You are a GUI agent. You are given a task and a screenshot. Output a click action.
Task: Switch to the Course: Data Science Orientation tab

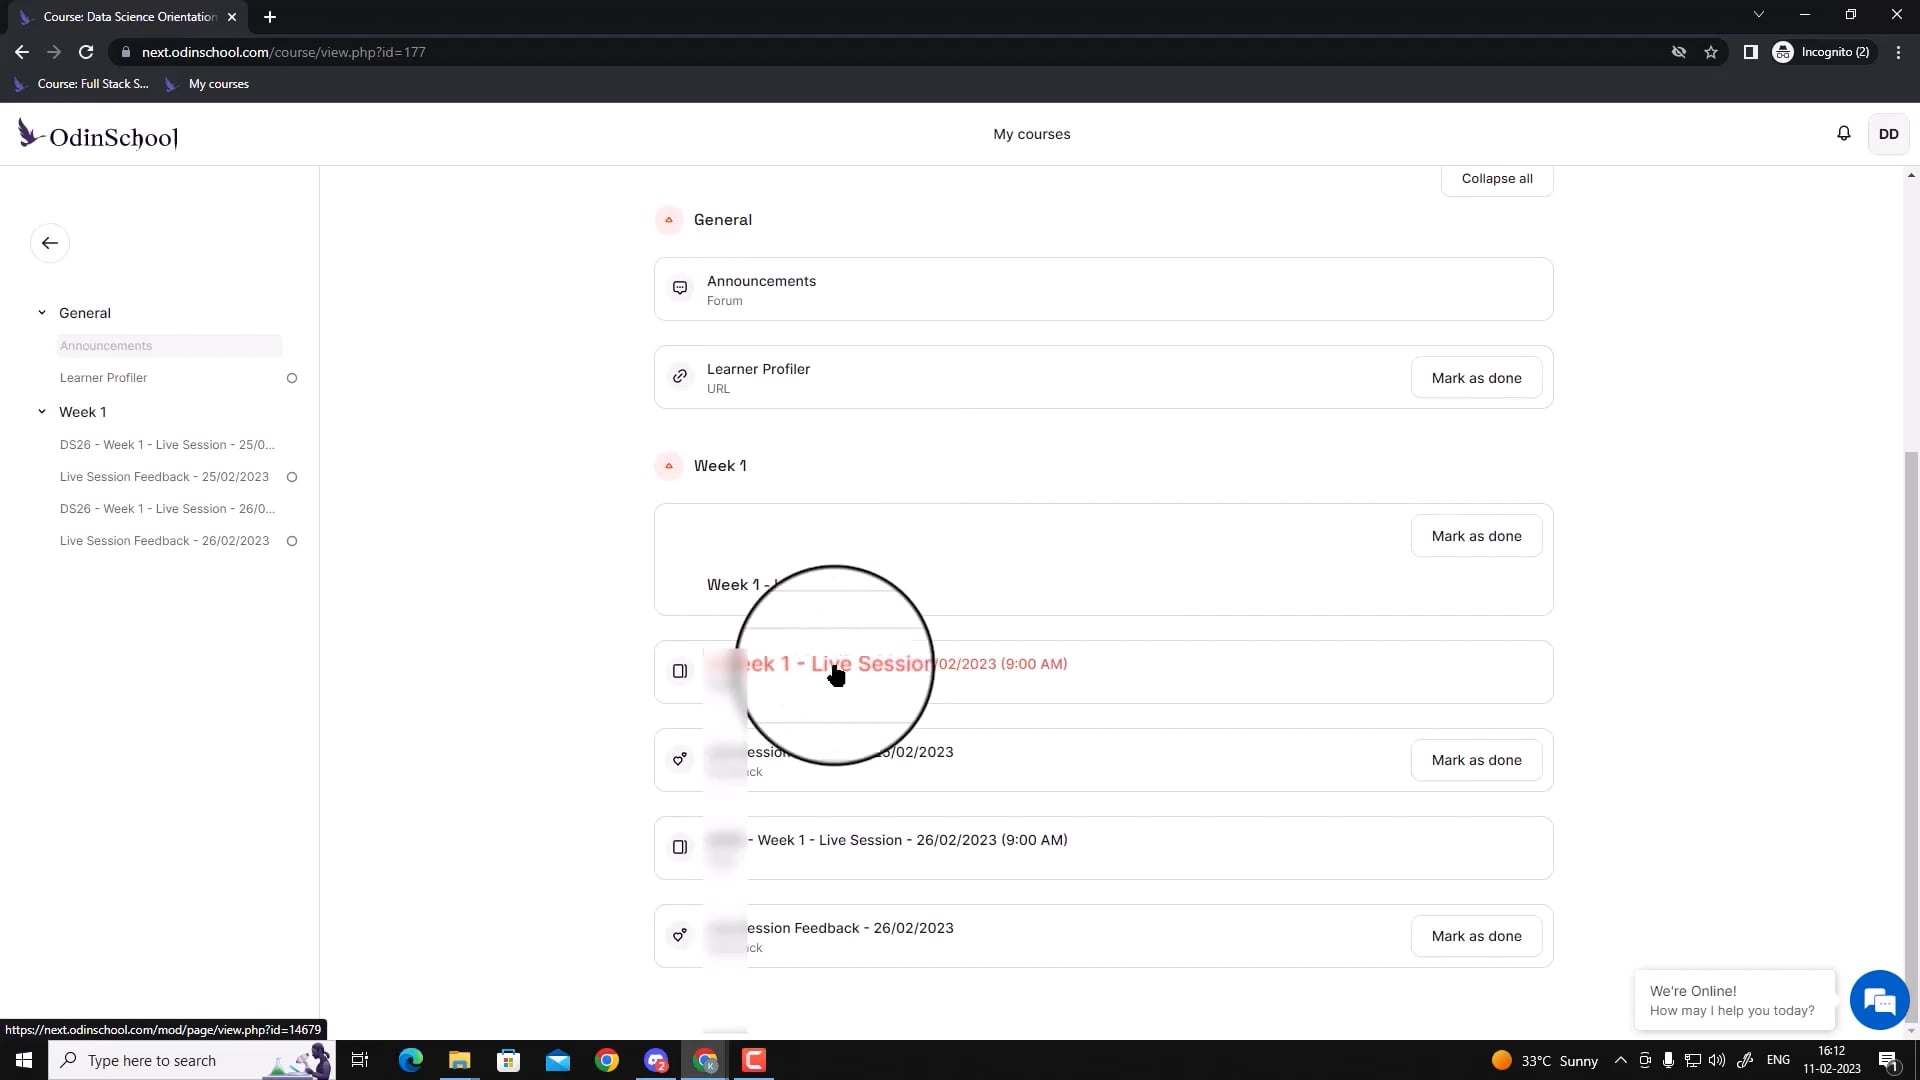pos(127,17)
